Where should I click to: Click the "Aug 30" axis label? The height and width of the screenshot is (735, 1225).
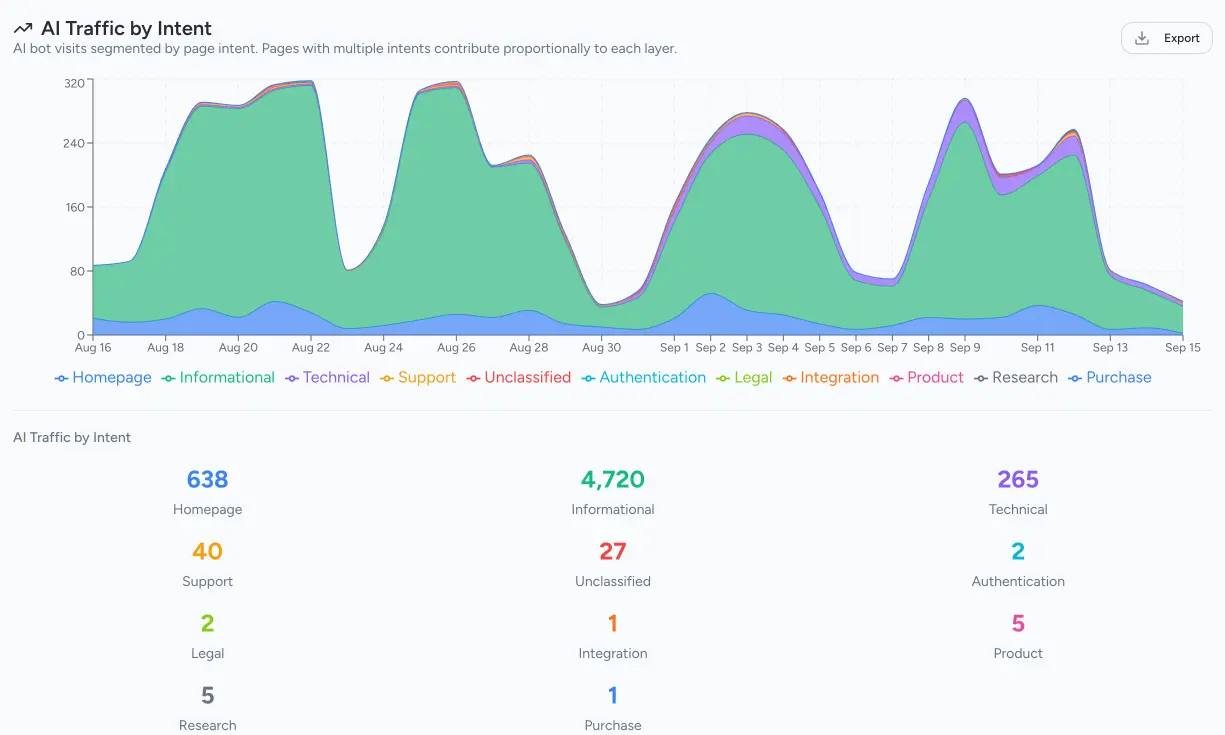point(601,347)
